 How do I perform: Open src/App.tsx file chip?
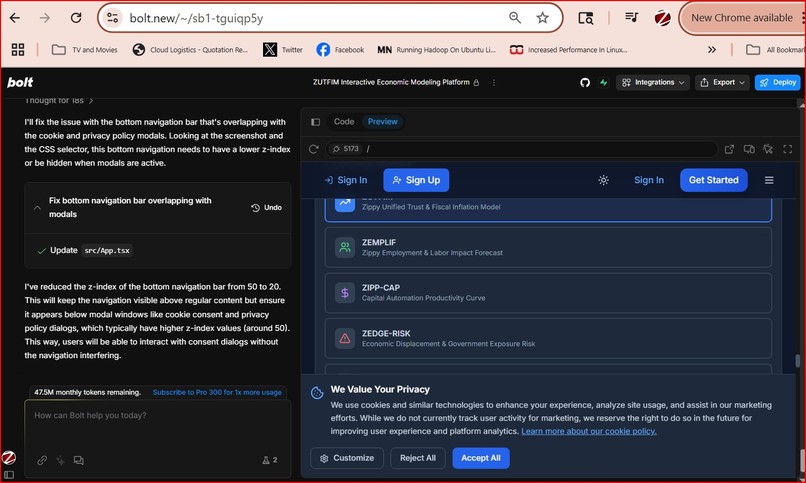107,250
